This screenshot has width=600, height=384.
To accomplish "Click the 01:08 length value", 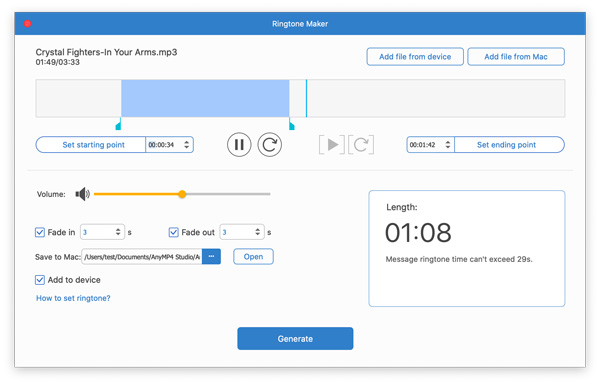I will click(418, 233).
